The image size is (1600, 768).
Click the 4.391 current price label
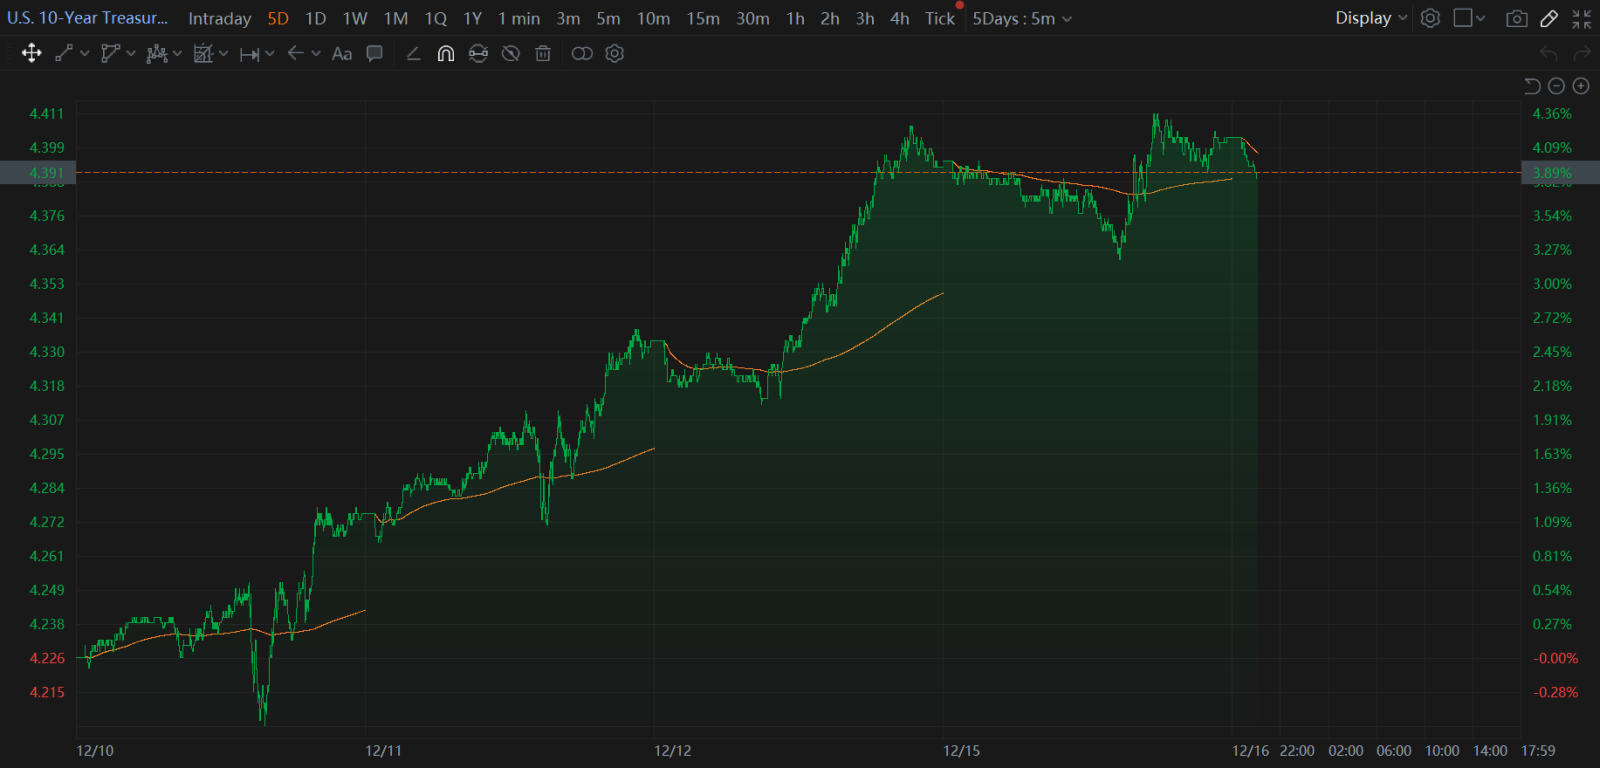click(46, 173)
